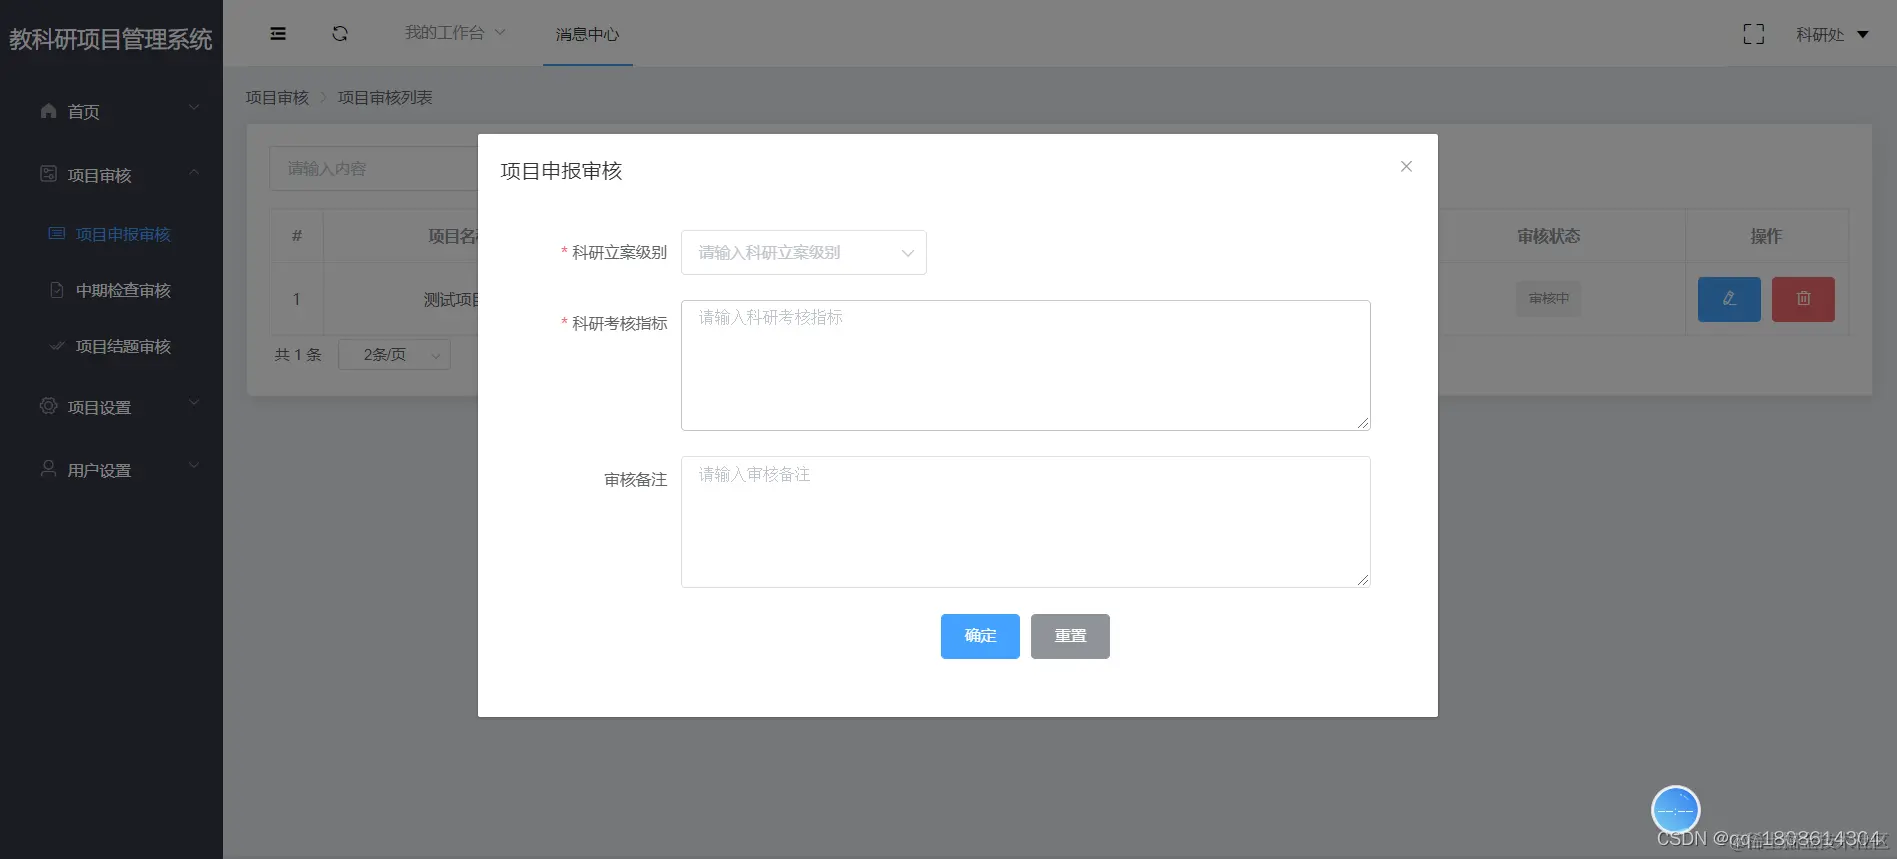Click the blue edit pencil icon button
This screenshot has width=1897, height=859.
(1729, 299)
